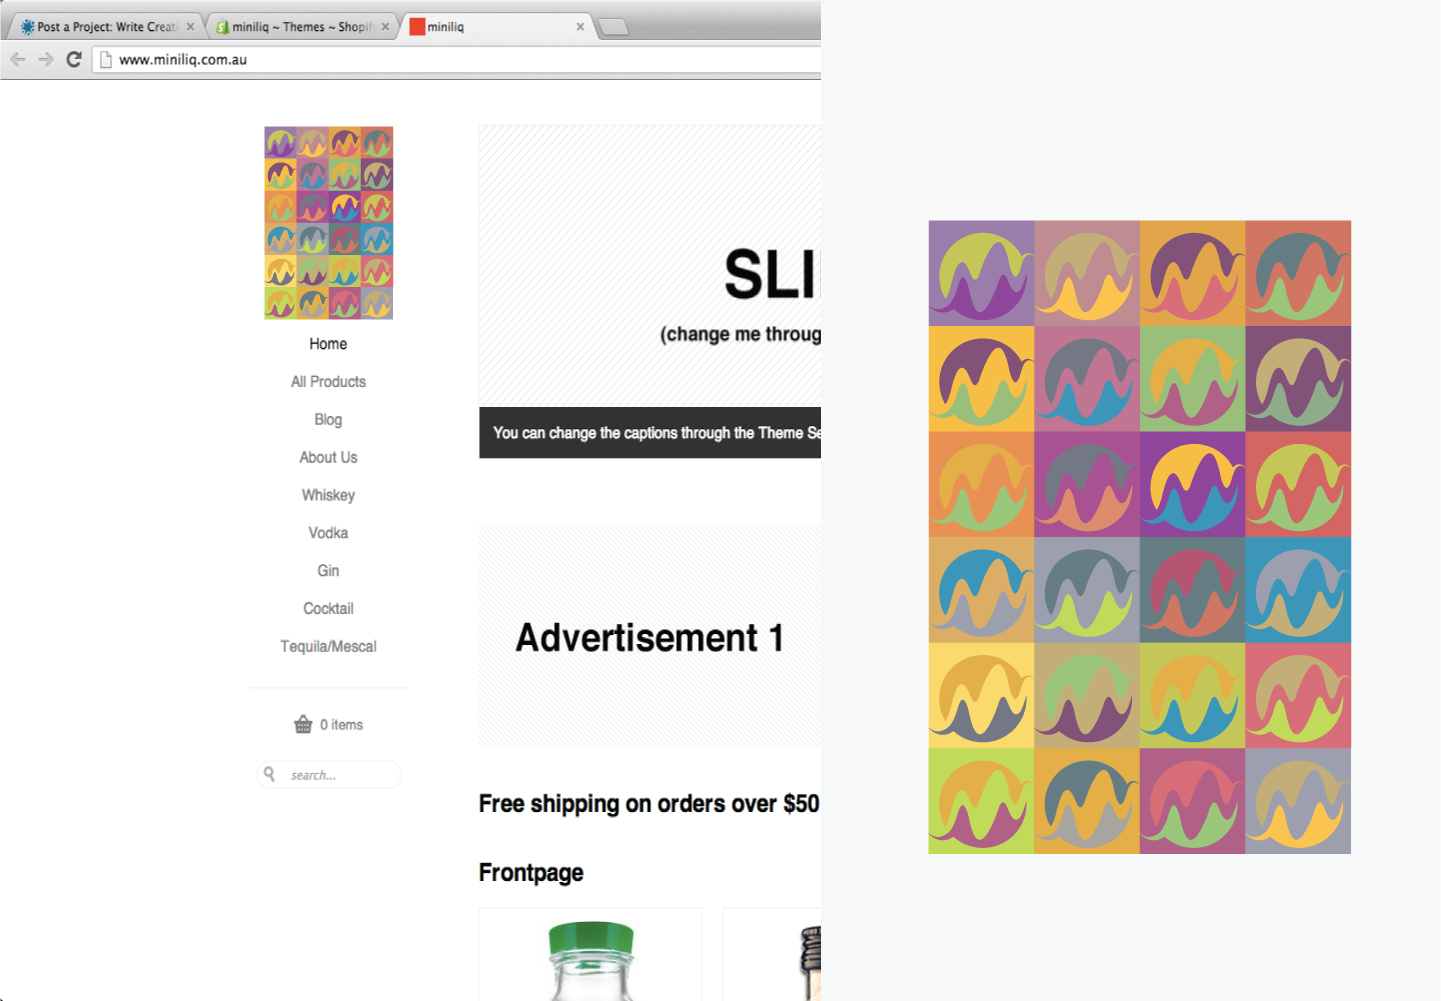Open the shopping basket icon
This screenshot has width=1441, height=1001.
303,724
